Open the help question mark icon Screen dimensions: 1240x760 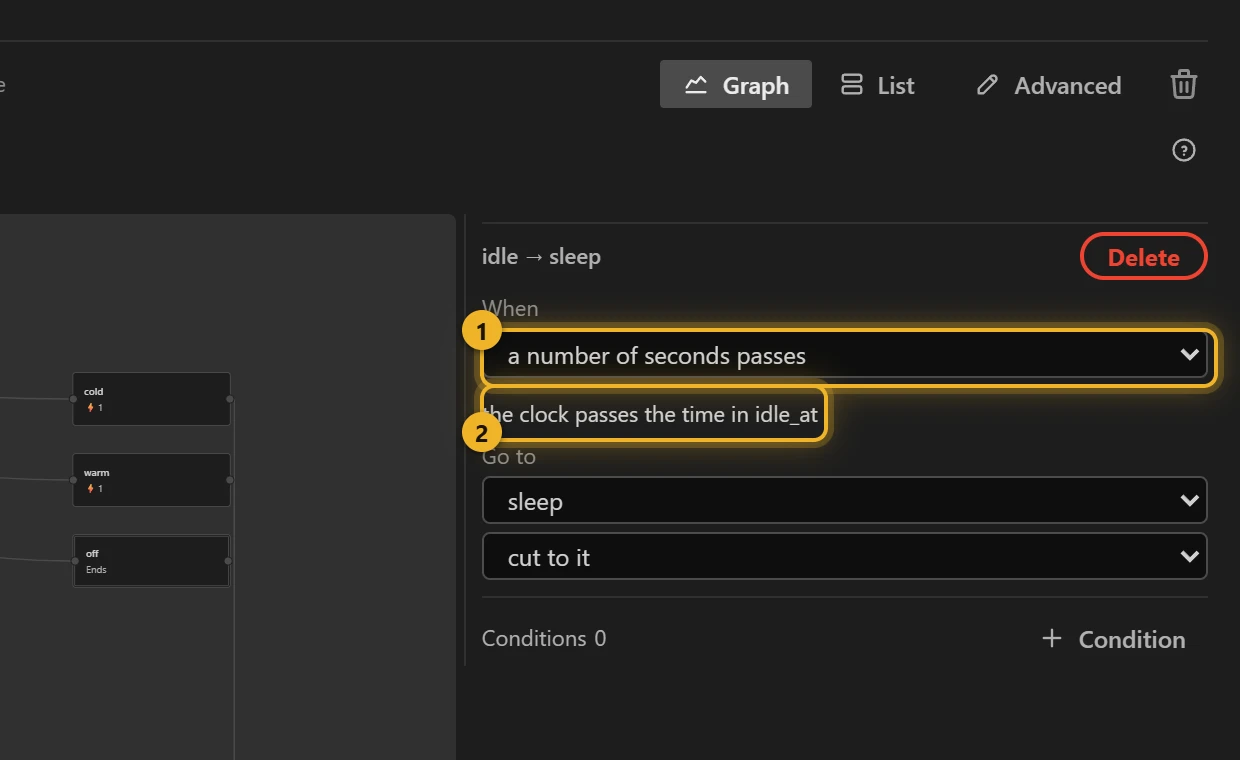pos(1184,150)
